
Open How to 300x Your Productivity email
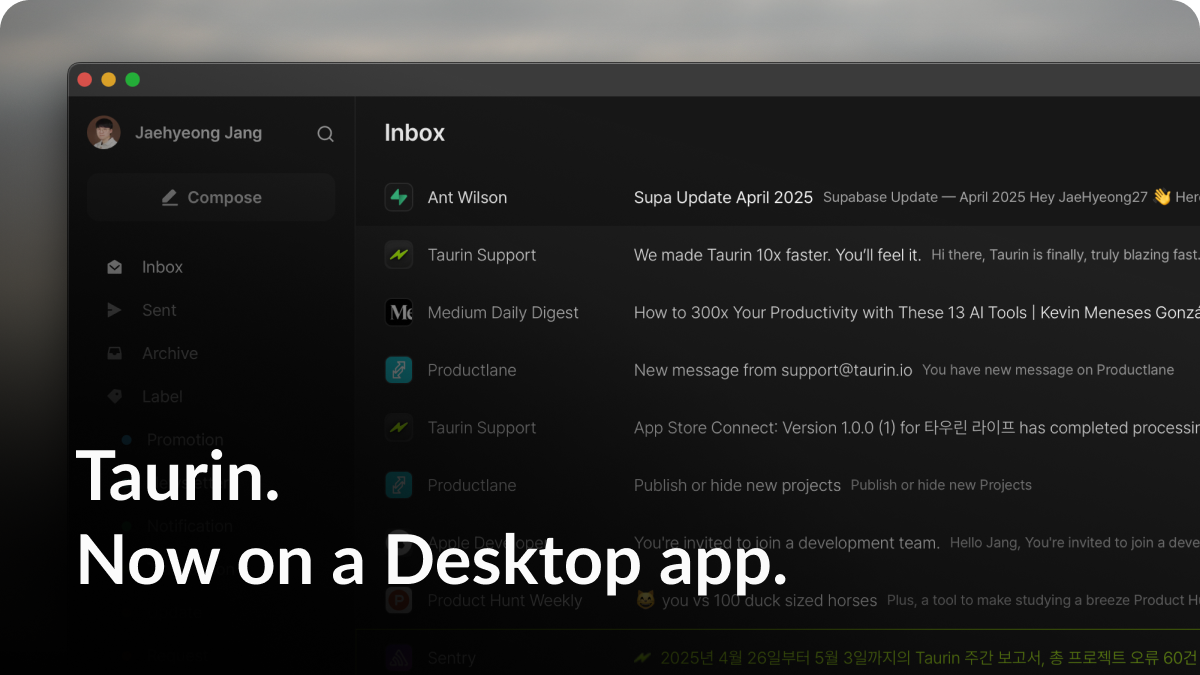pos(917,313)
